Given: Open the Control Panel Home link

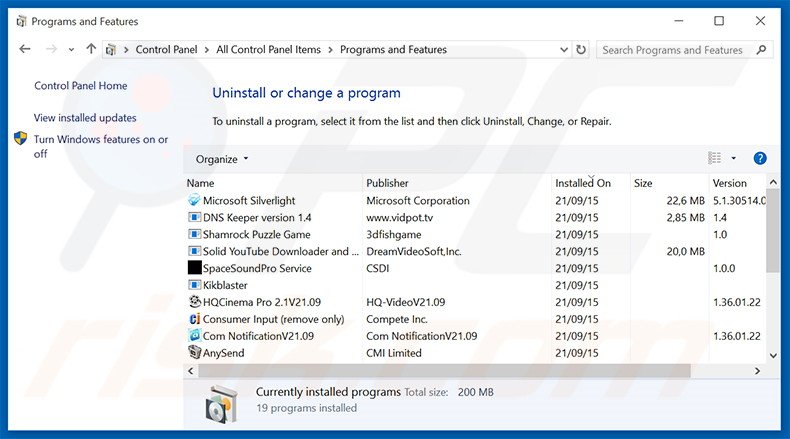Looking at the screenshot, I should point(80,86).
